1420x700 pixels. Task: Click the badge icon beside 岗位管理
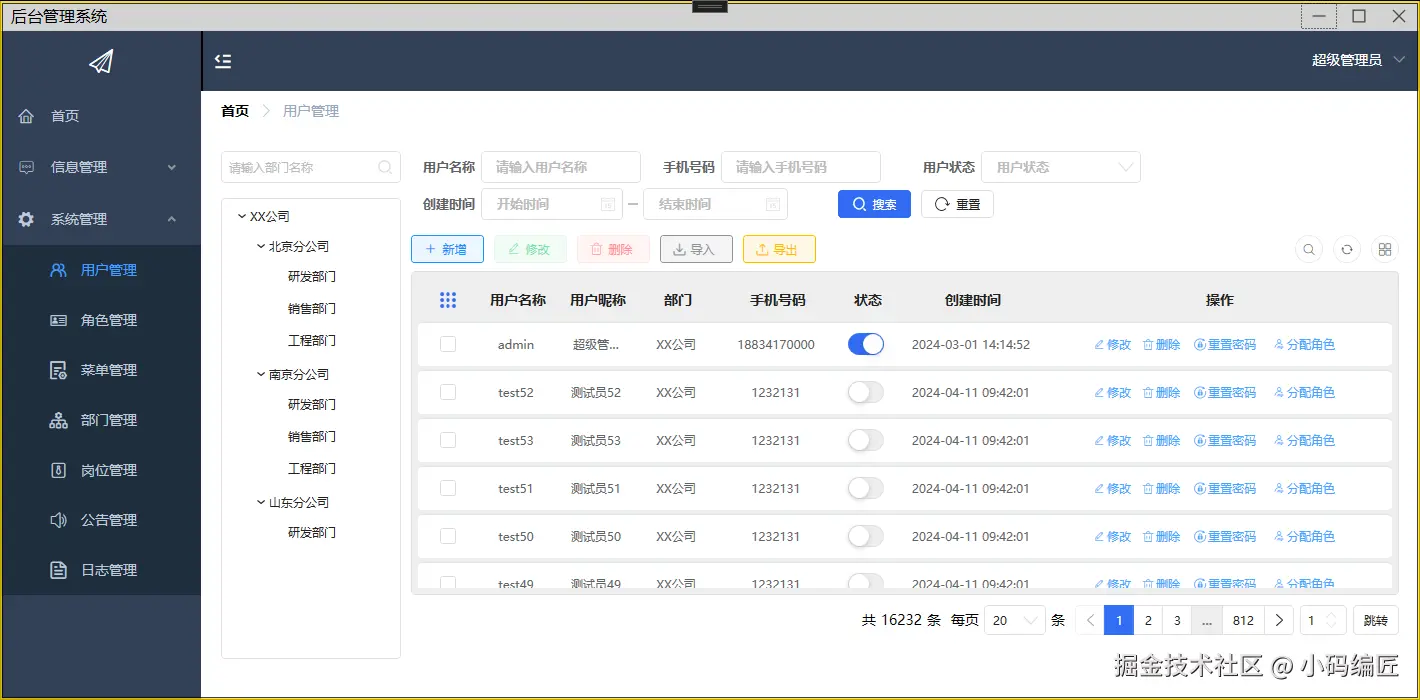[59, 470]
